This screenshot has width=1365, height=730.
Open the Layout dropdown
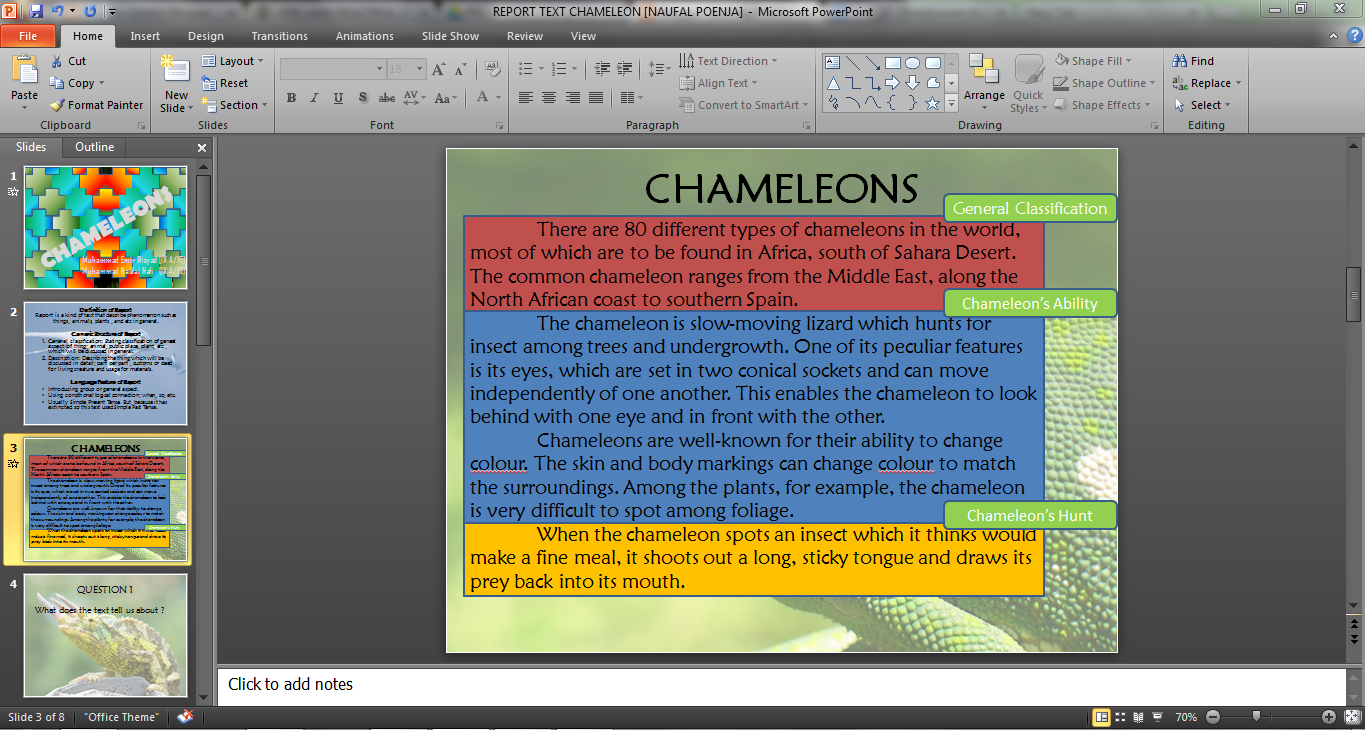coord(232,61)
